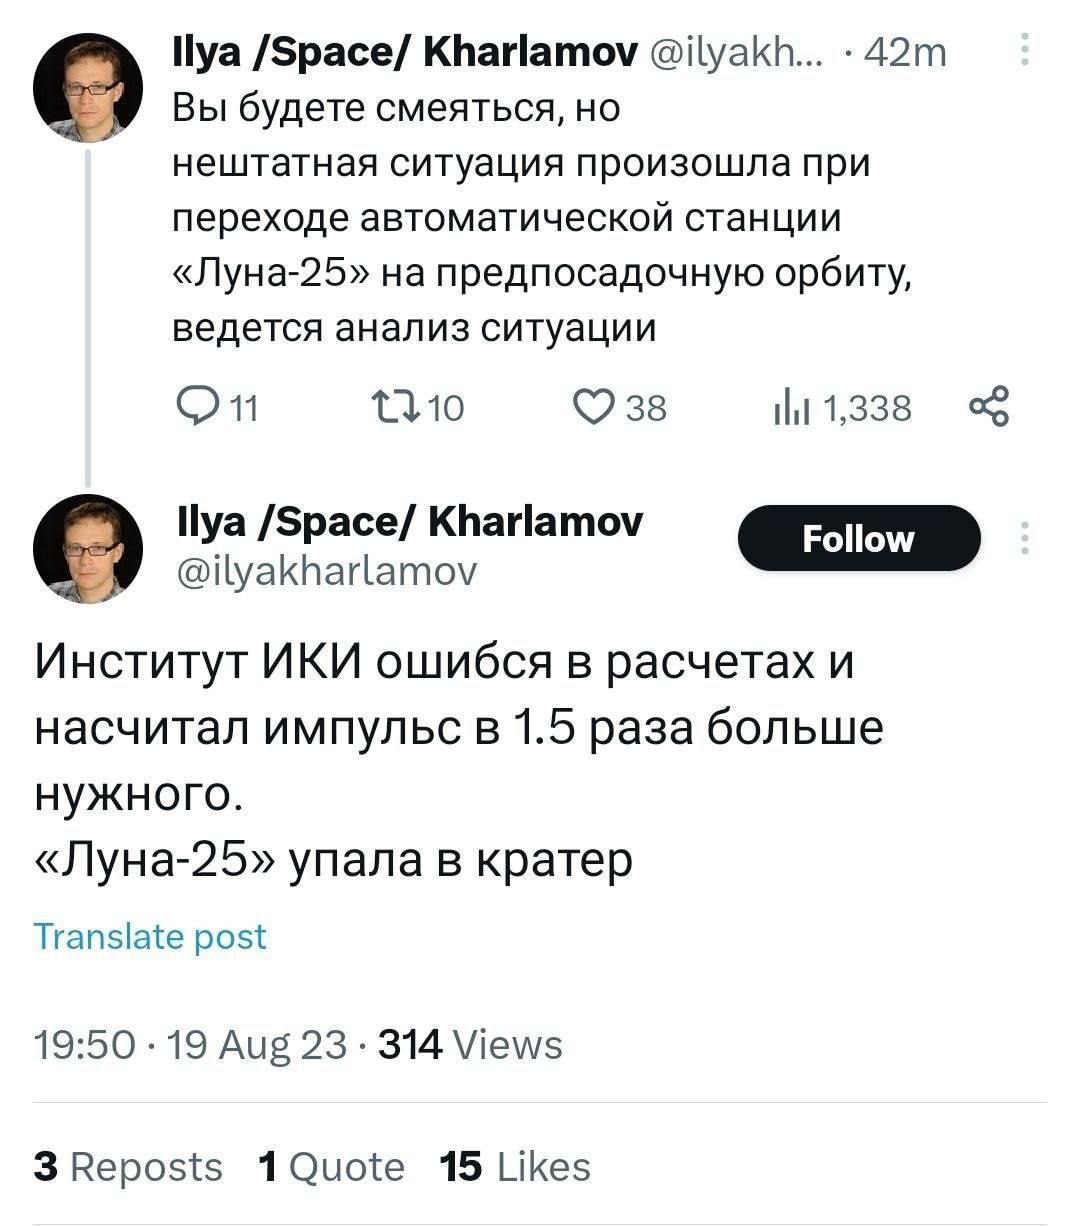Click the @ilyakharlamov handle
The image size is (1080, 1226).
(x=325, y=571)
